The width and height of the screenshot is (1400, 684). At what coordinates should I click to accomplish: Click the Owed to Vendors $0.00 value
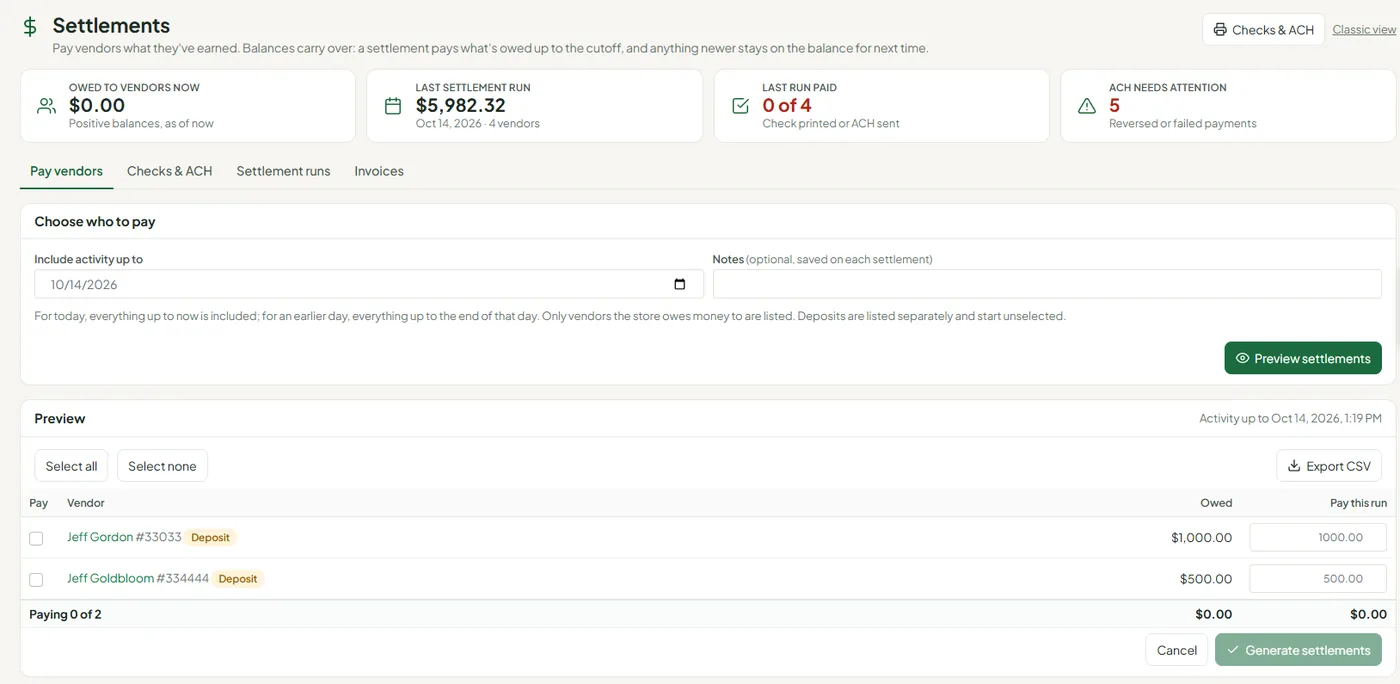click(x=97, y=105)
